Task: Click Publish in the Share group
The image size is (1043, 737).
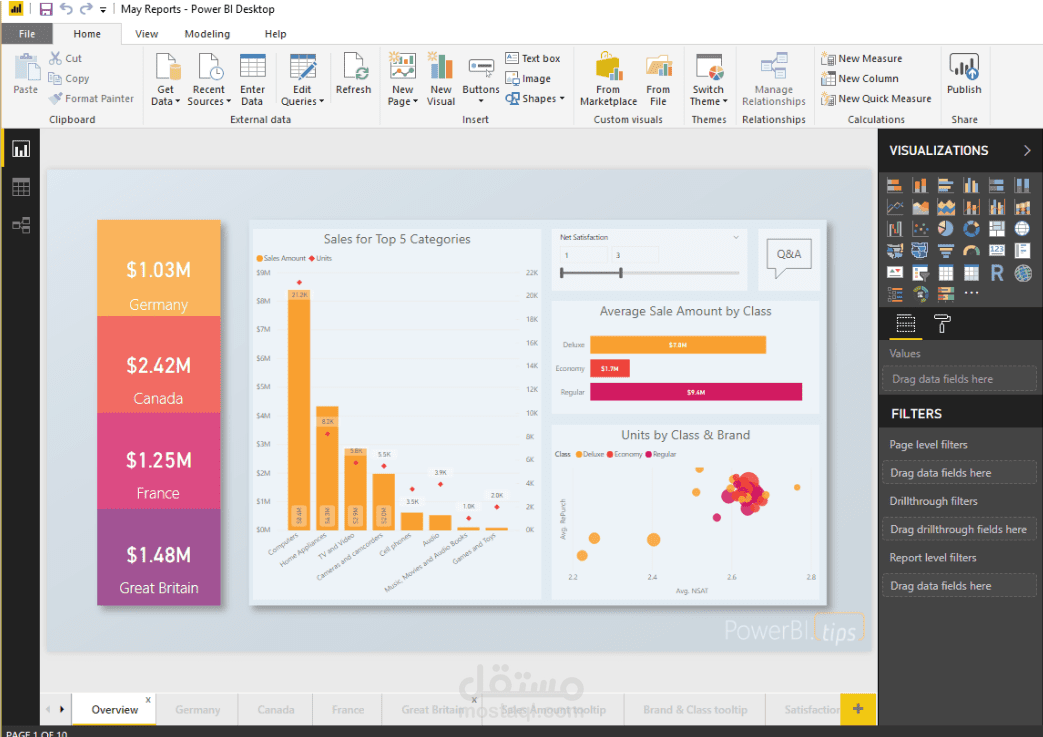Action: click(x=964, y=74)
